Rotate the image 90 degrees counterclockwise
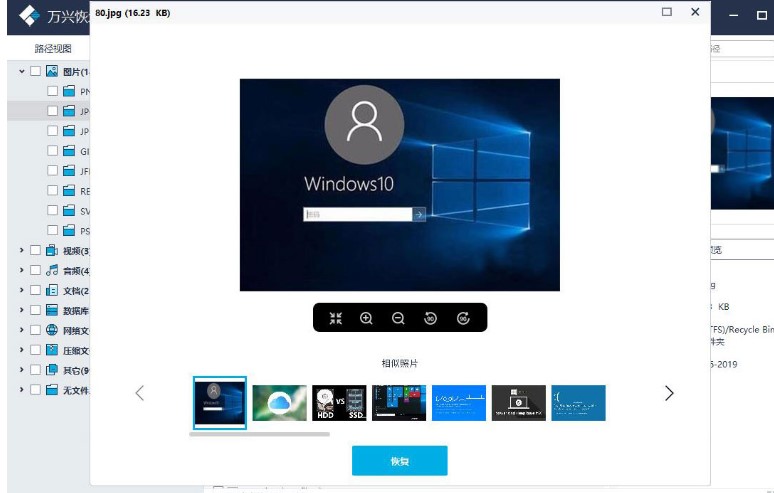The image size is (774, 493). [x=430, y=318]
